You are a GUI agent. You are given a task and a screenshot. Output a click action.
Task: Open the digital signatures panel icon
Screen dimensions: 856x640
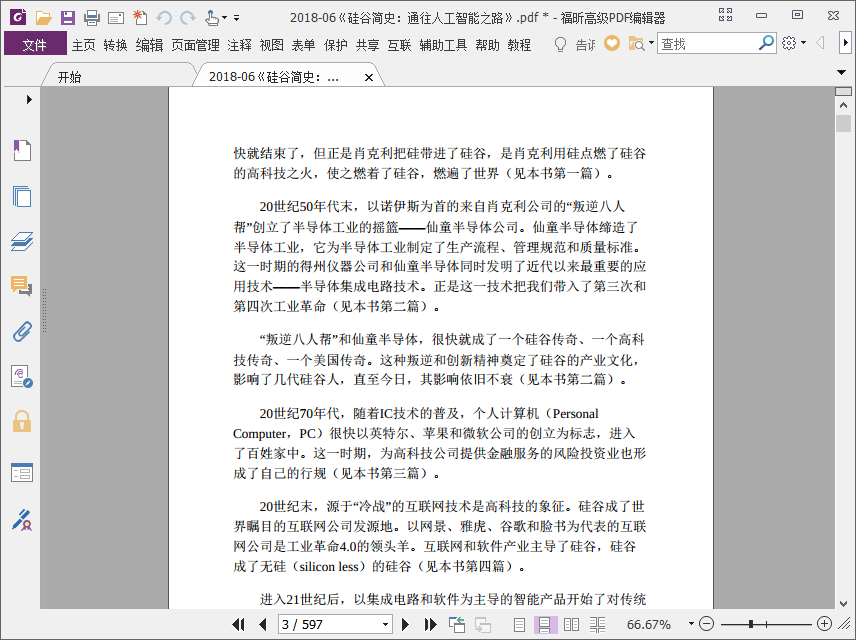tap(22, 377)
